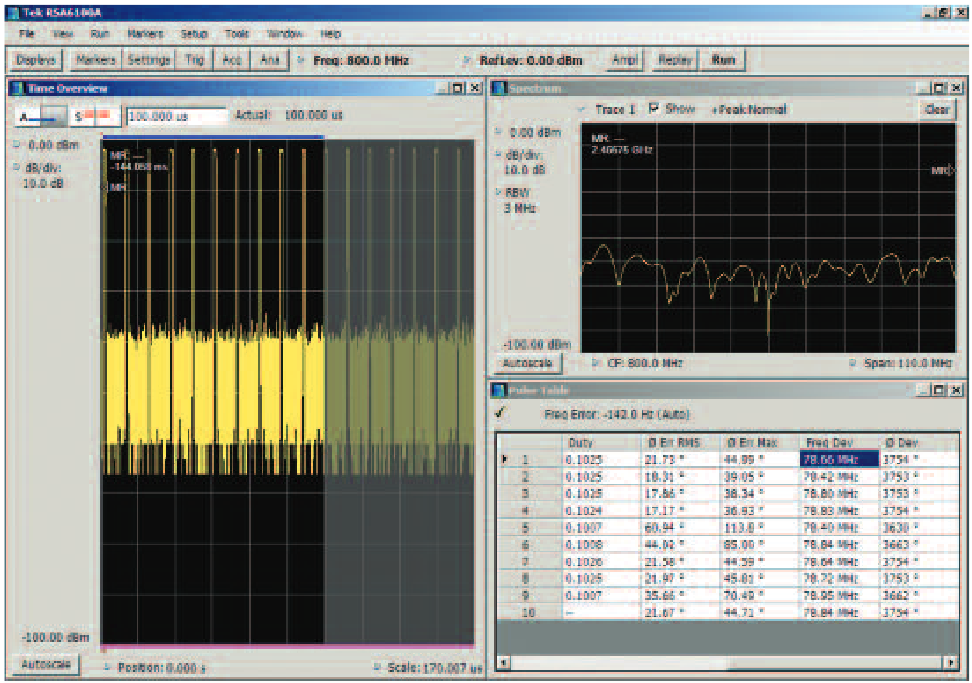Clear the spectrum trace with the Clear button
Screen dimensions: 972x683
click(938, 110)
